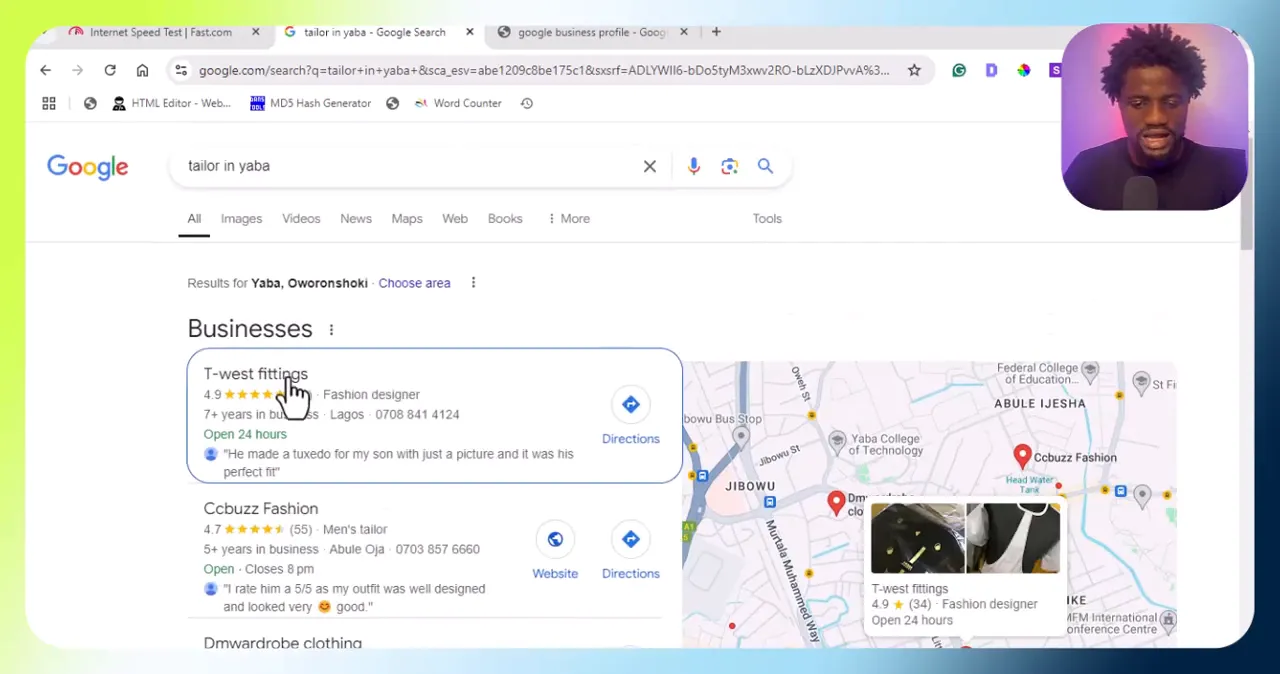The width and height of the screenshot is (1280, 674).
Task: Open the News results tab
Action: click(356, 218)
